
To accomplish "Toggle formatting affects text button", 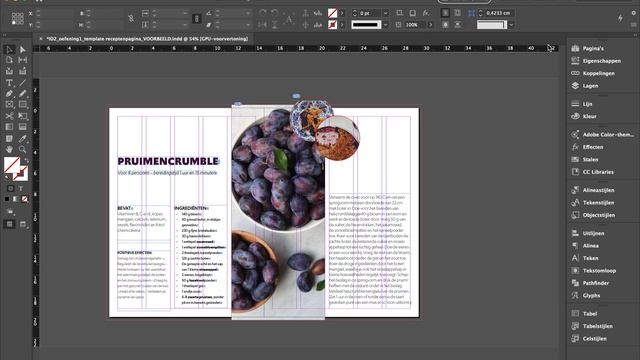I will coord(21,189).
